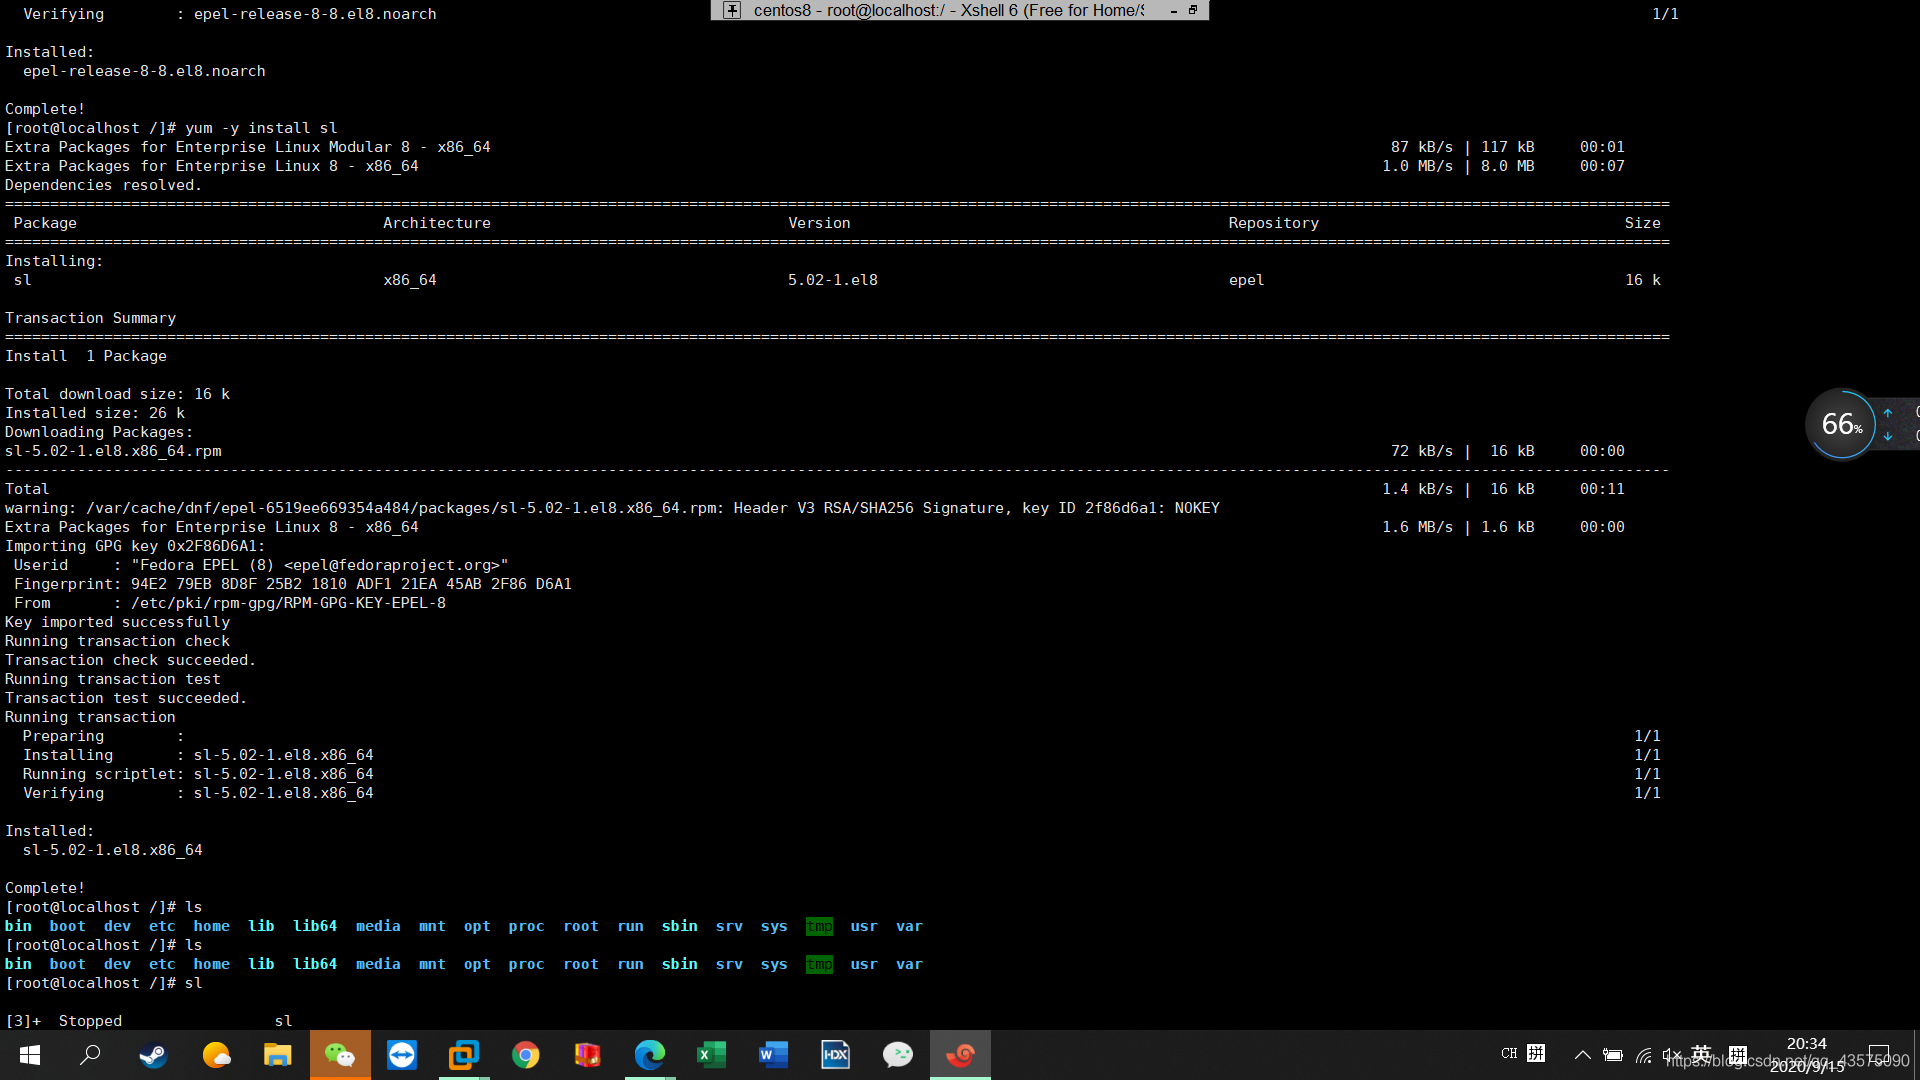Open the chat-bubble terminal app in taskbar

(898, 1055)
